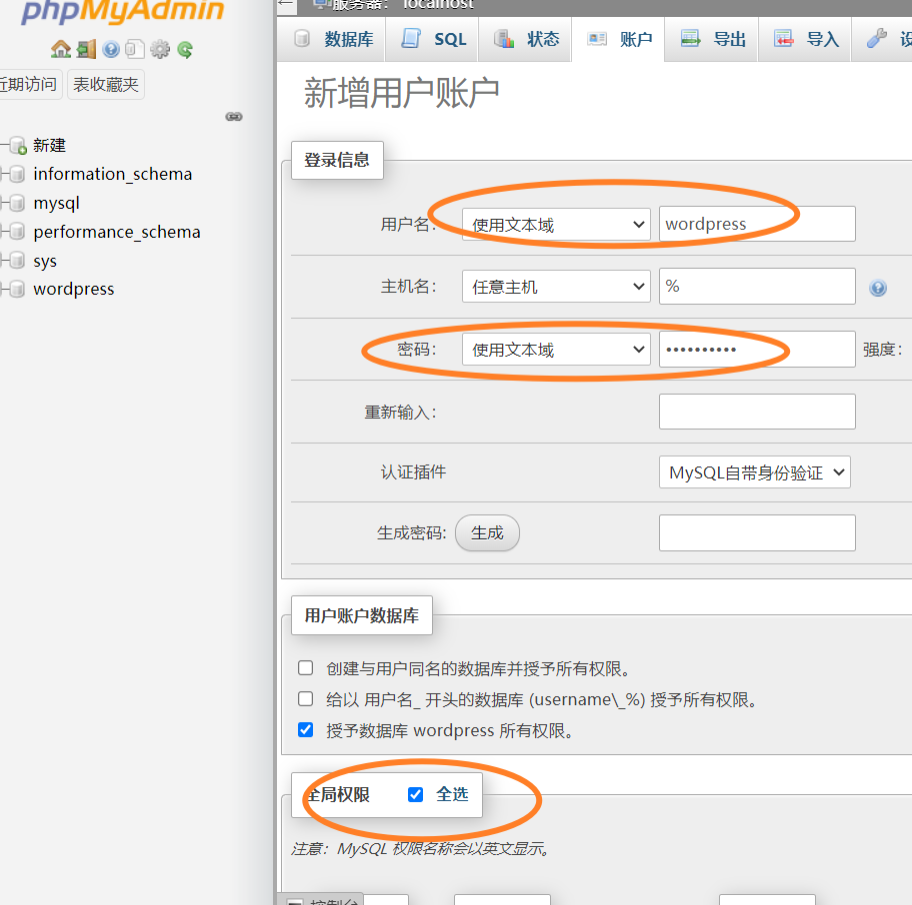Switch to the 导入 tab
Viewport: 912px width, 905px height.
(805, 40)
